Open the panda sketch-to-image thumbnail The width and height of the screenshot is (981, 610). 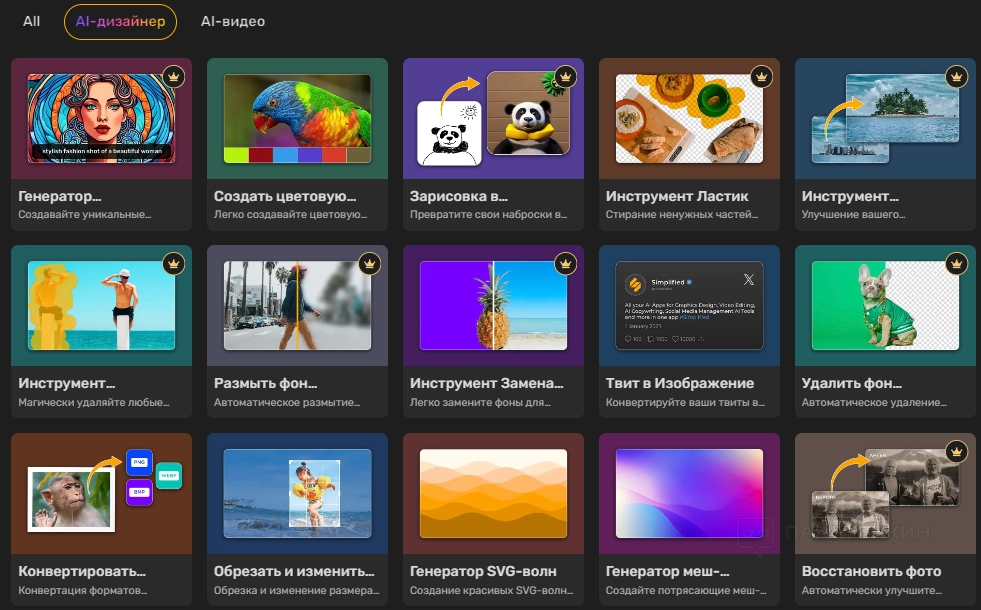[493, 118]
